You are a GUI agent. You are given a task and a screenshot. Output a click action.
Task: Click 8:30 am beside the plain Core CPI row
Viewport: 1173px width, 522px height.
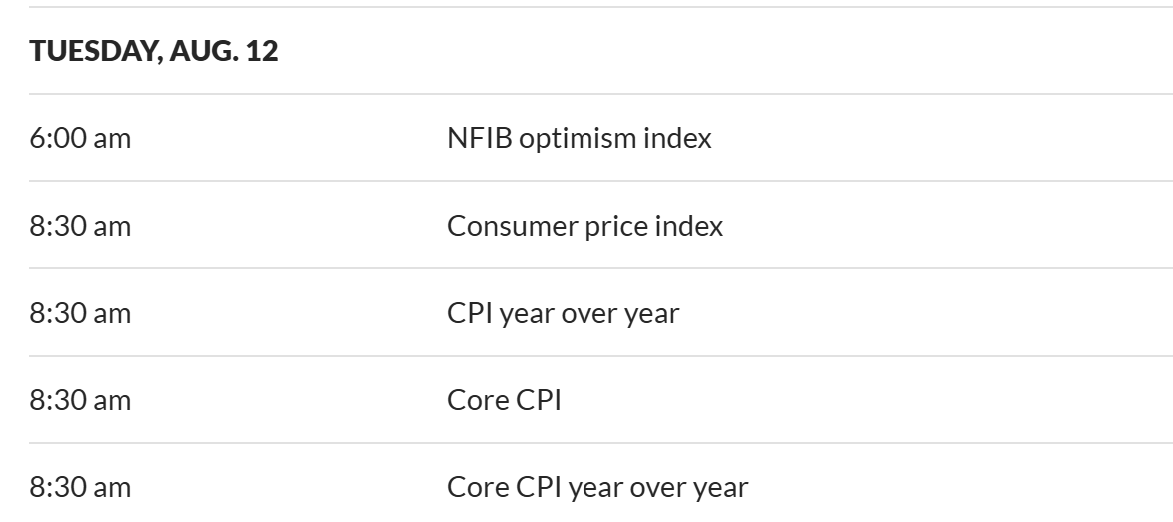point(80,400)
